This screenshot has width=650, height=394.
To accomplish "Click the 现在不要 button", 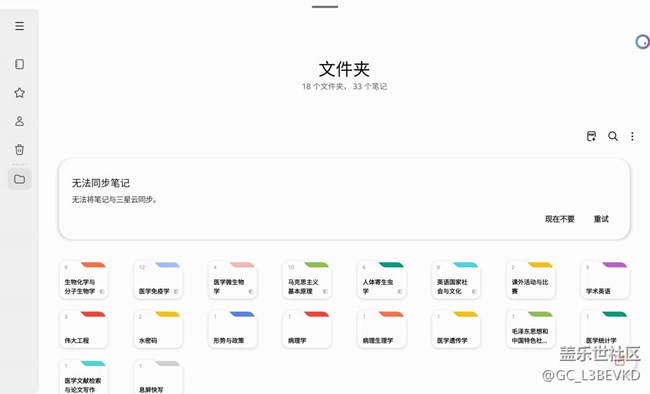I will [560, 219].
